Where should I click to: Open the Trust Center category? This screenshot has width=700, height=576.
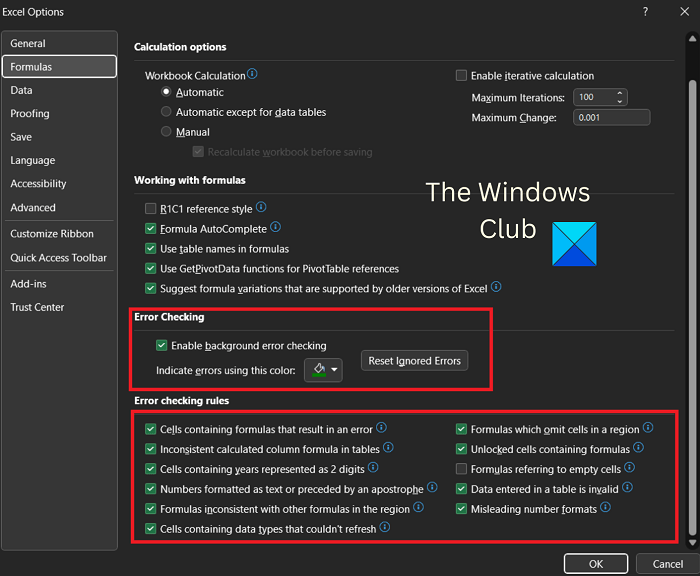coord(59,307)
